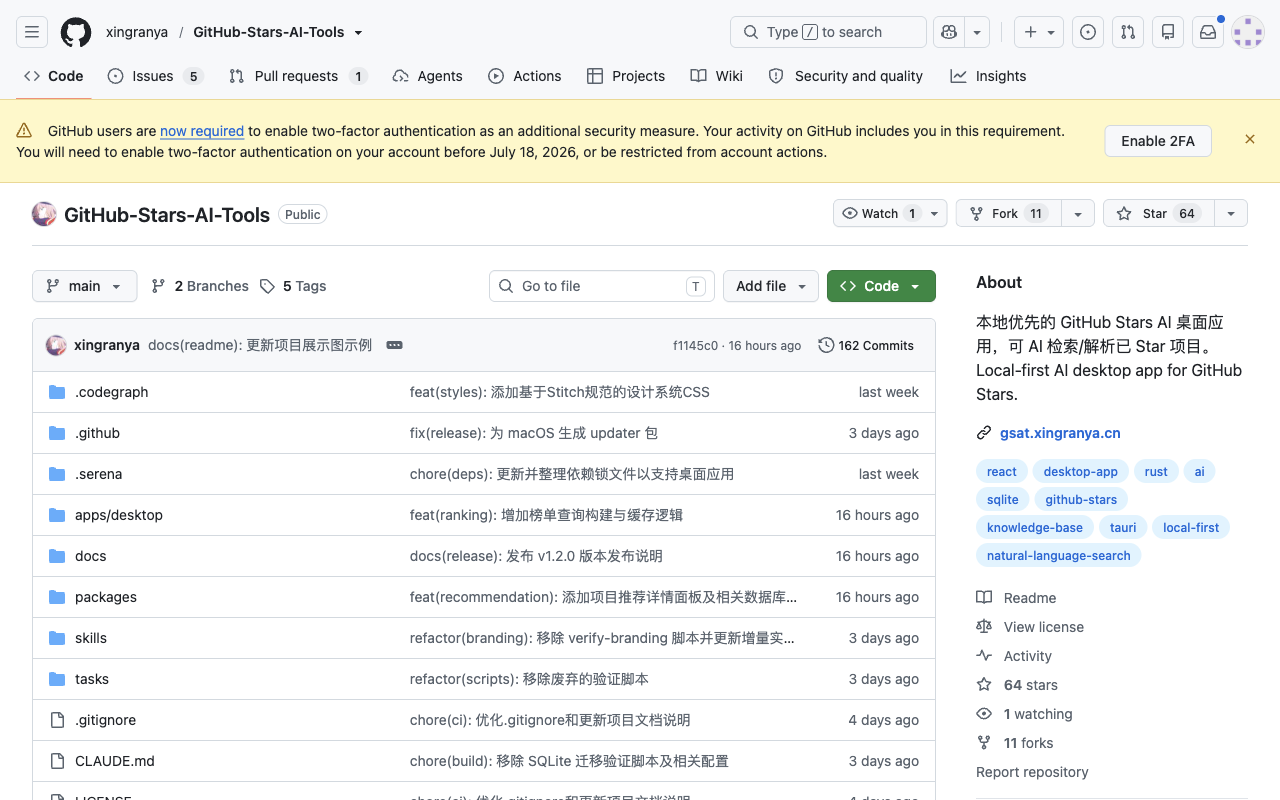Fork the repository
The height and width of the screenshot is (800, 1280).
click(1008, 213)
